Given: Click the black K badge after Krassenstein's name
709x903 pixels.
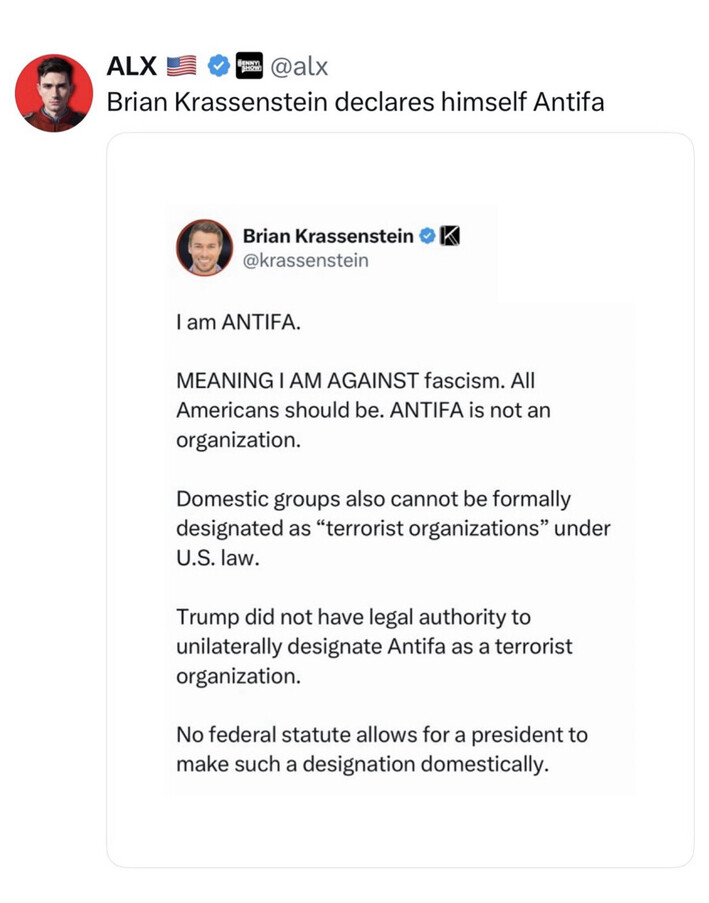Looking at the screenshot, I should (449, 236).
